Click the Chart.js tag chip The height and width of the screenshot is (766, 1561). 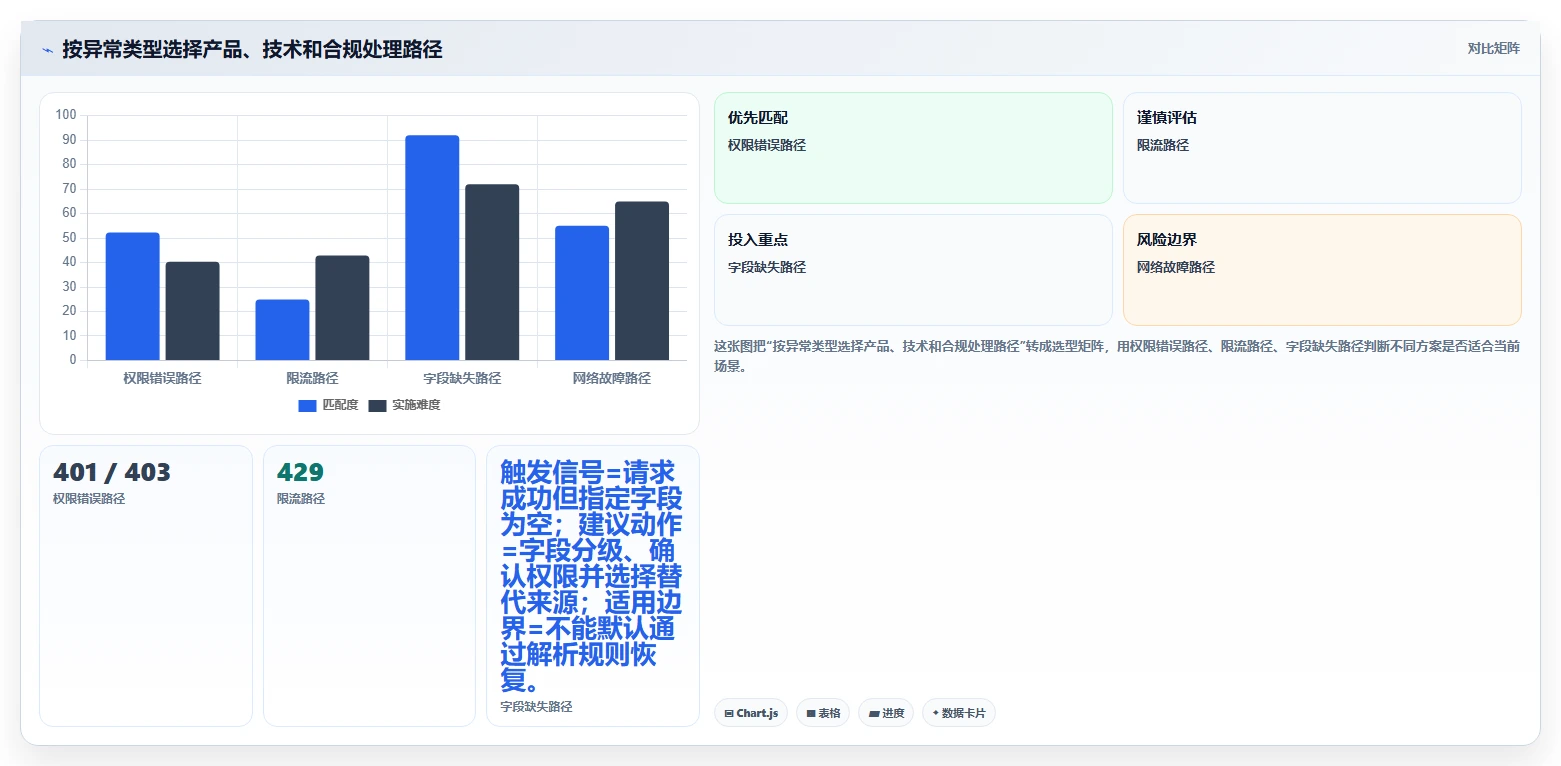click(x=751, y=713)
